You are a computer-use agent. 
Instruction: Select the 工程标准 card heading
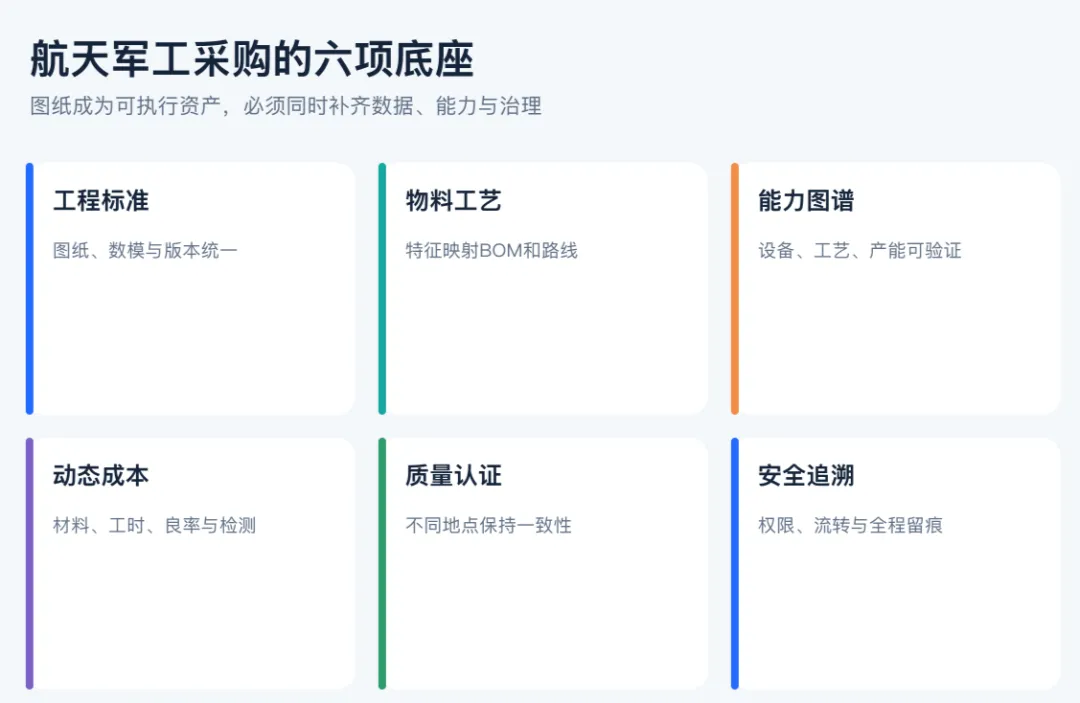point(101,201)
